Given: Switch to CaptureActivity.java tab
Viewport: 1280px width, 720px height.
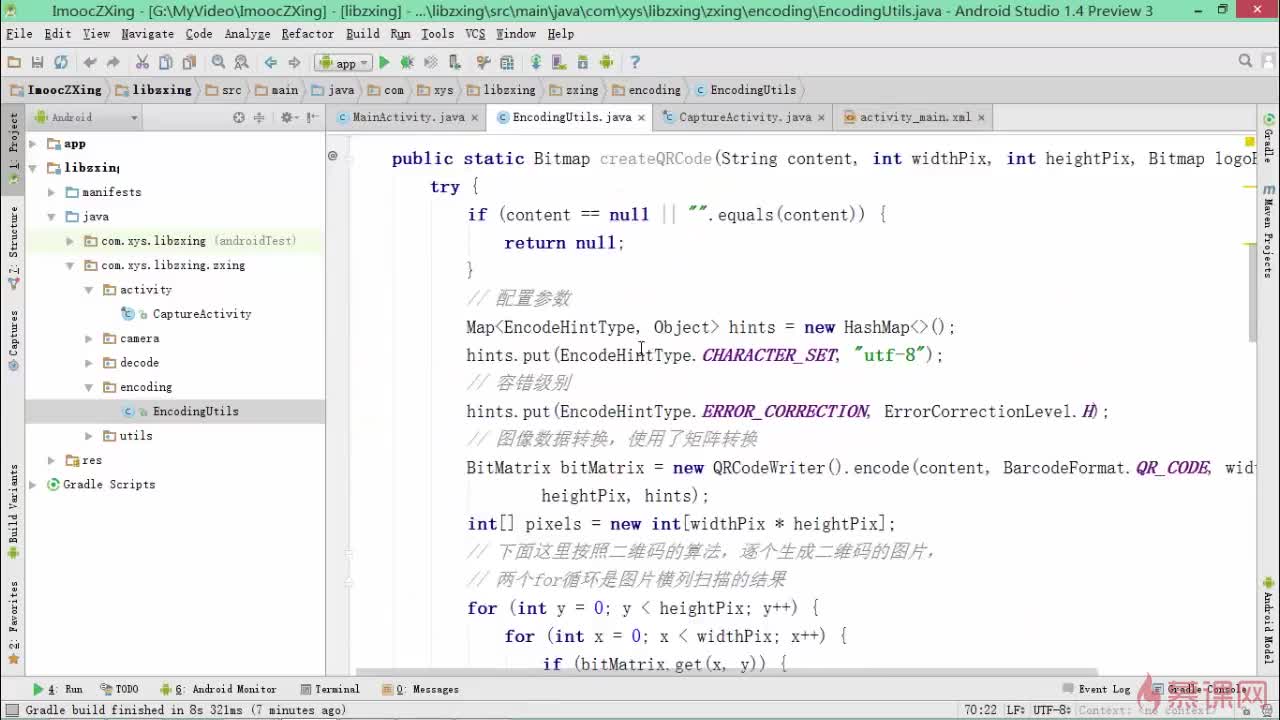Looking at the screenshot, I should (745, 117).
